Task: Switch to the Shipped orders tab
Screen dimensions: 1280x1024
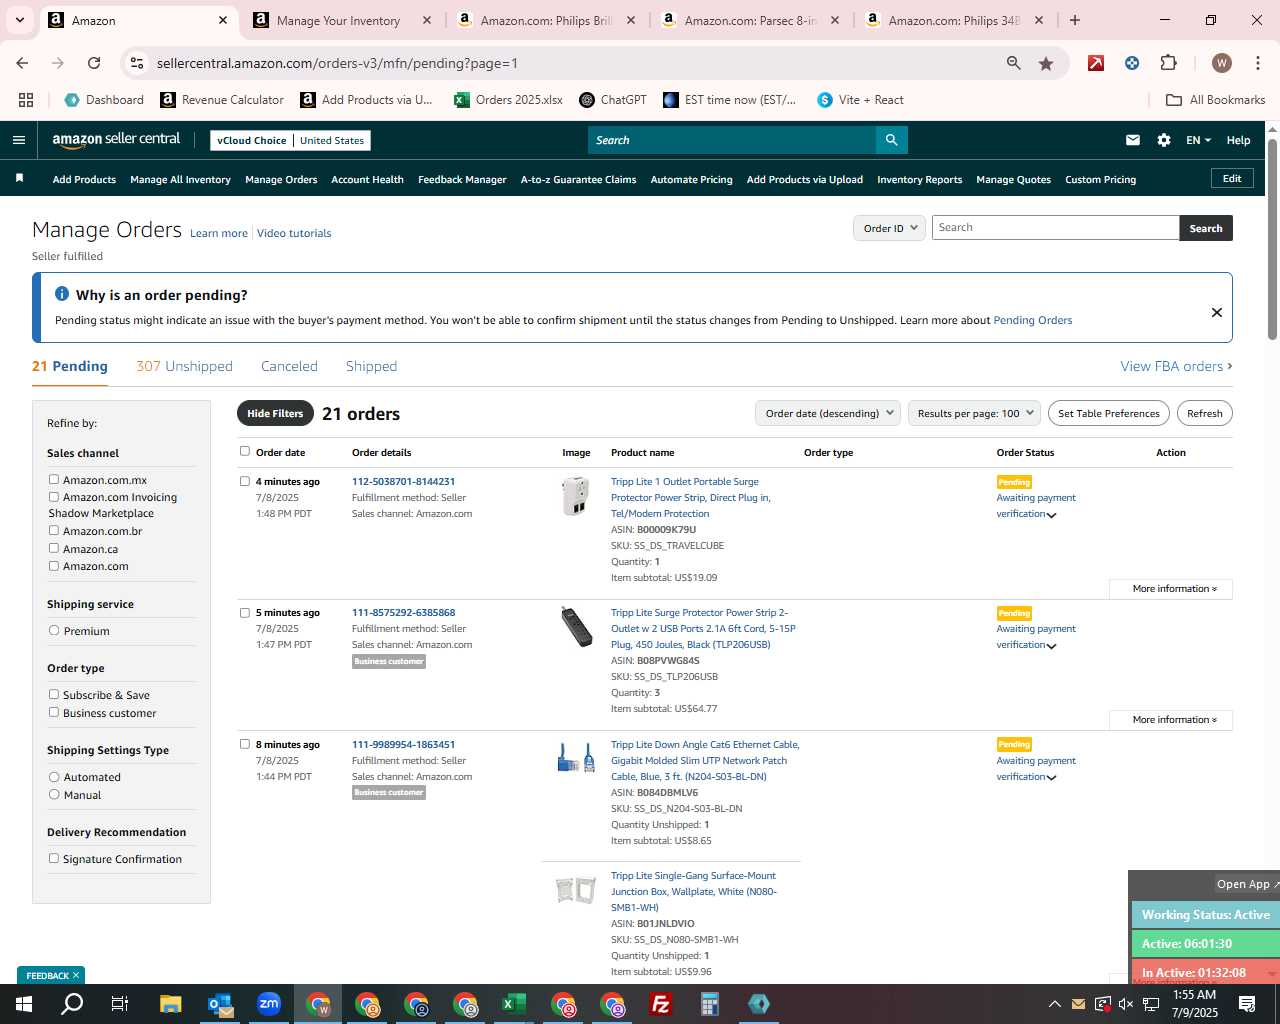Action: click(371, 366)
